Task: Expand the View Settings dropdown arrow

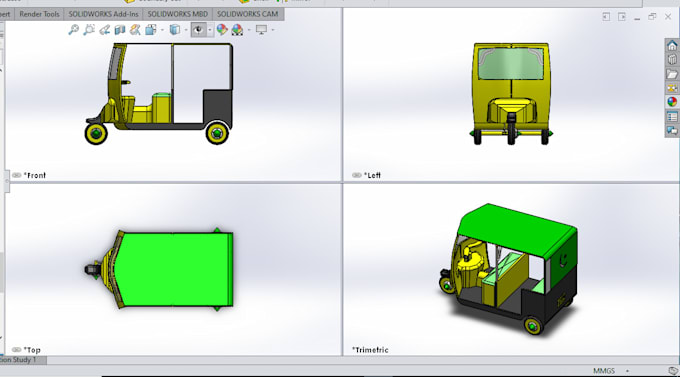Action: tap(273, 30)
